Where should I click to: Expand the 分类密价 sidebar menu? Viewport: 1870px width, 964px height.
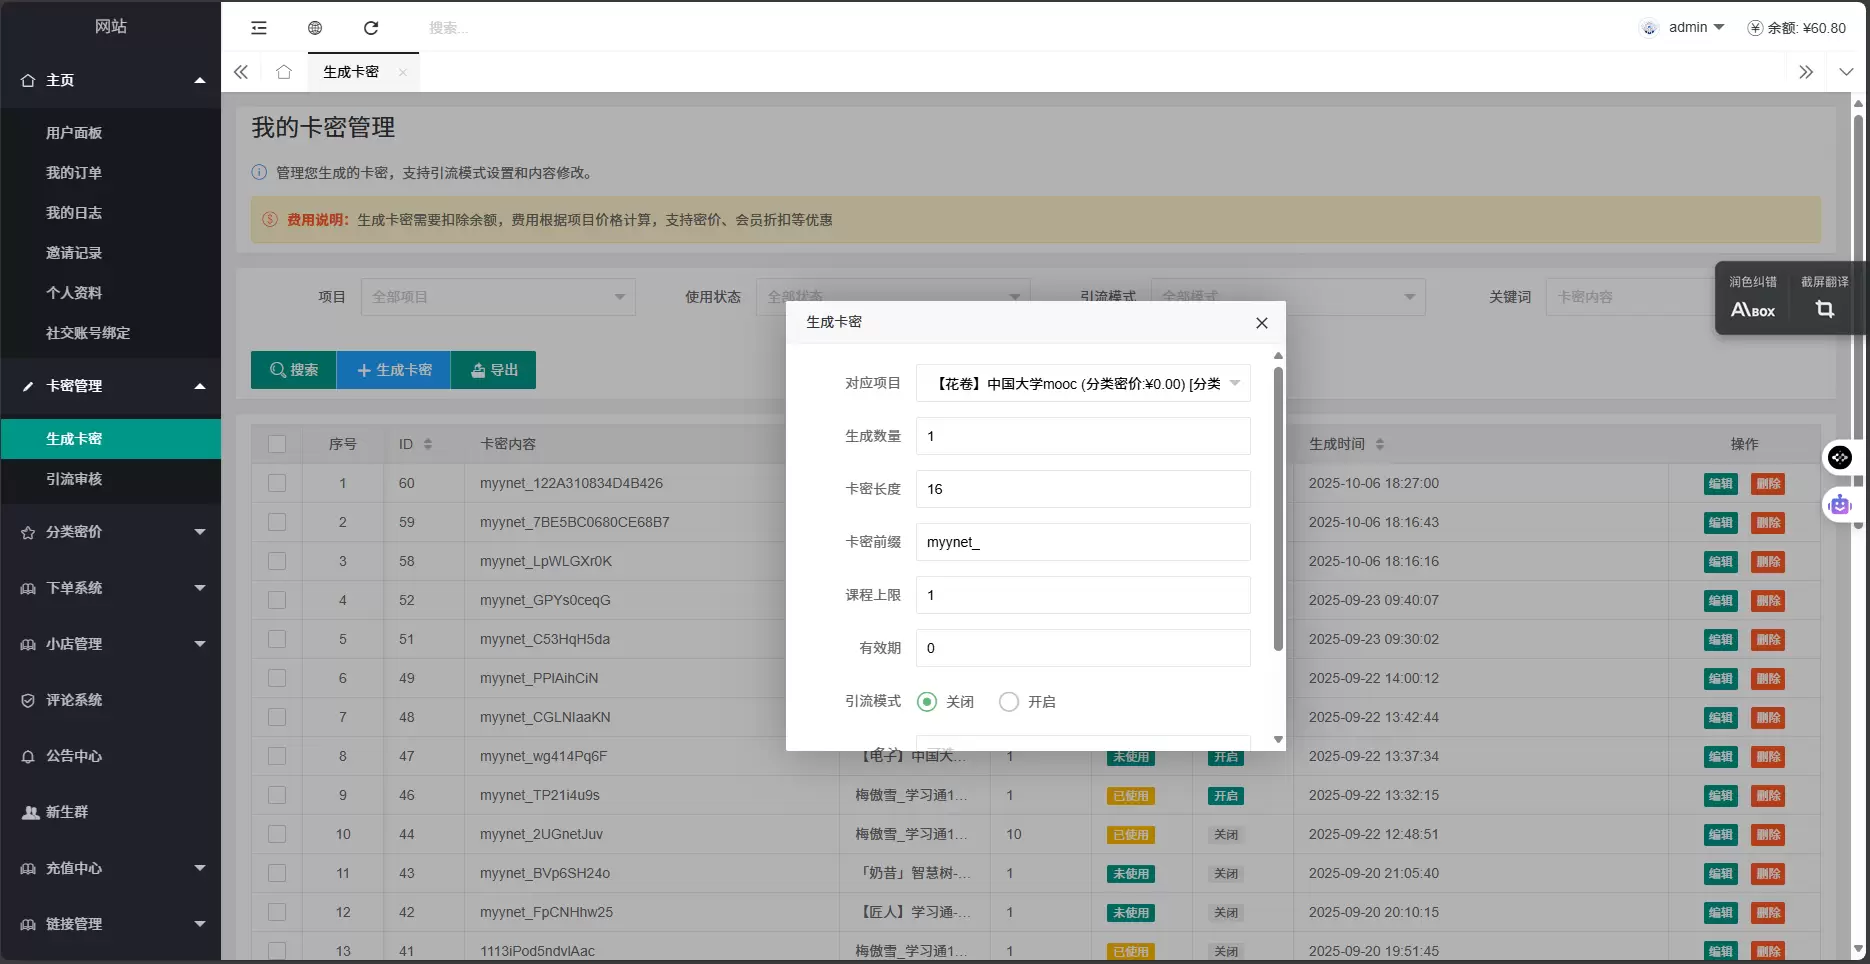110,532
